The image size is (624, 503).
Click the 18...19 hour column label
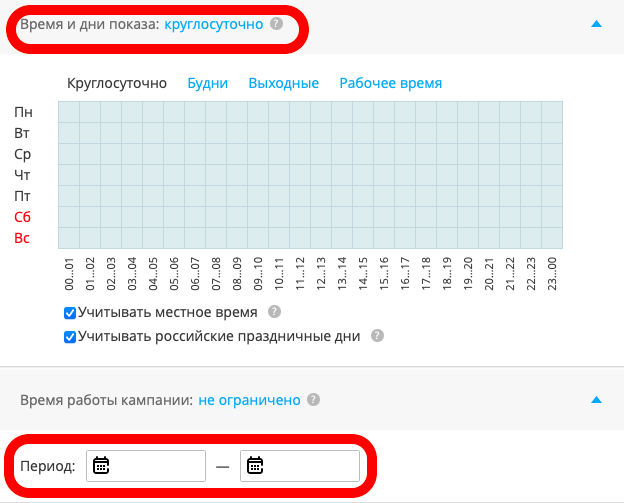[447, 274]
